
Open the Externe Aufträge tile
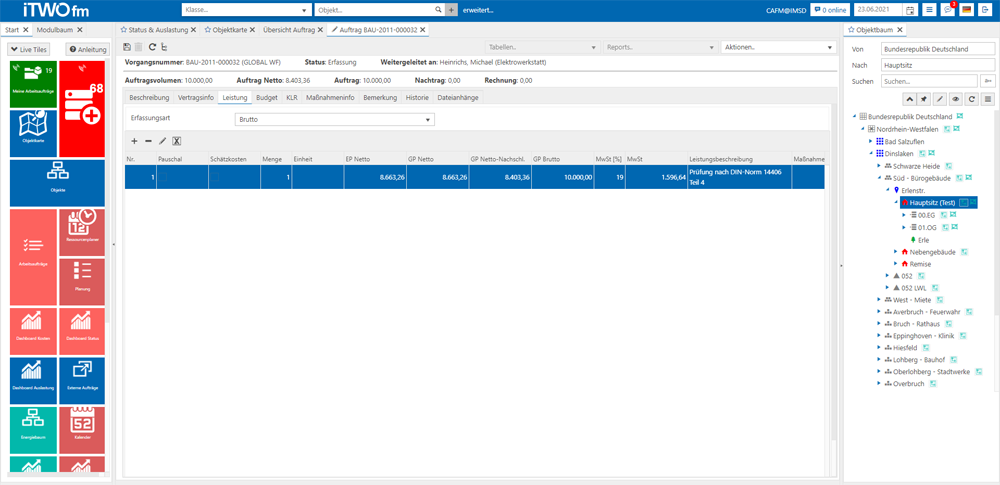click(82, 380)
